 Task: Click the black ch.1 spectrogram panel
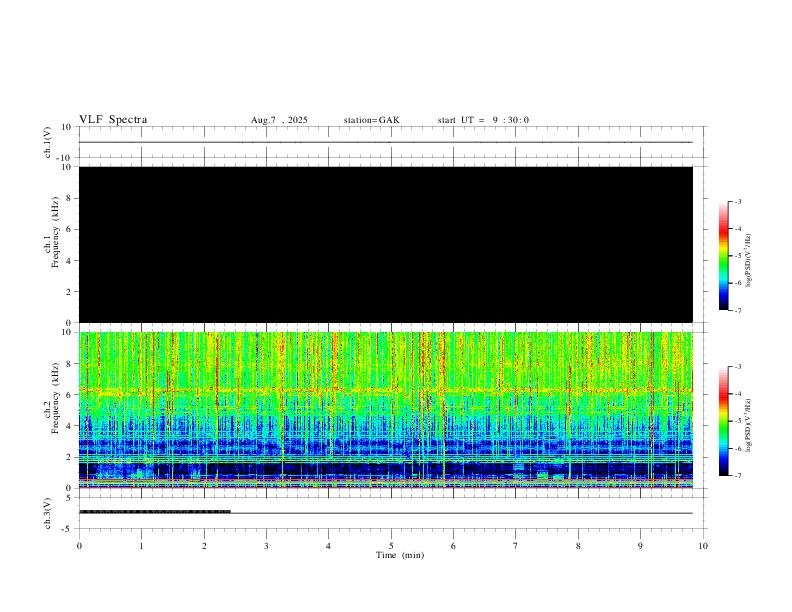pyautogui.click(x=386, y=244)
